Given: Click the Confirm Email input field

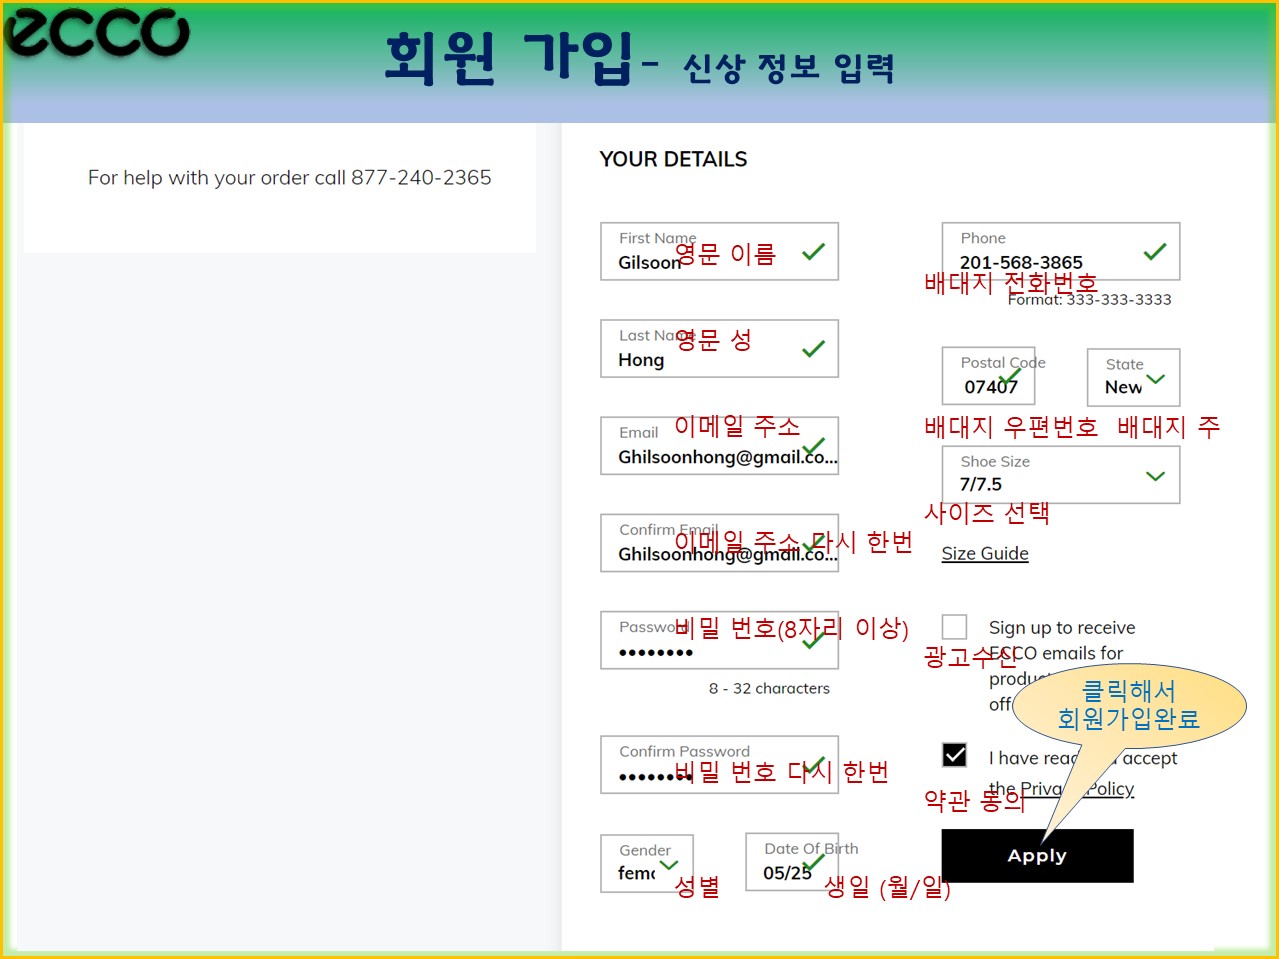Looking at the screenshot, I should pos(719,542).
